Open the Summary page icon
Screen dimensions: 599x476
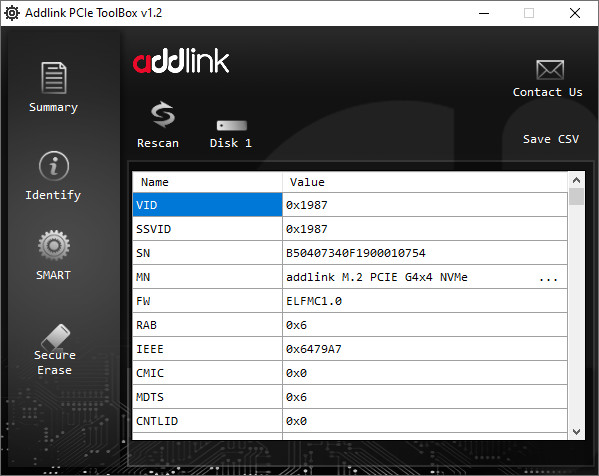click(x=54, y=78)
